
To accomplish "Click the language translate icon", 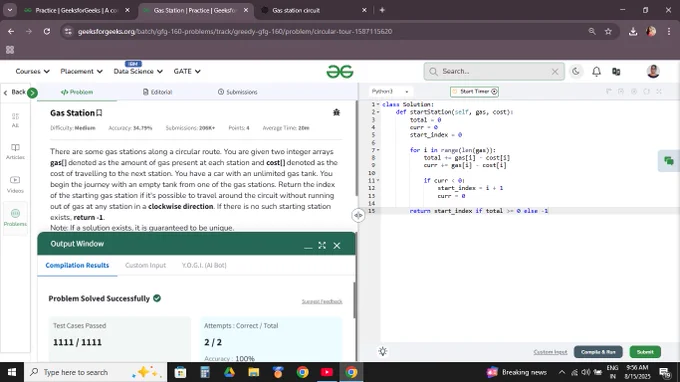I will click(x=616, y=72).
